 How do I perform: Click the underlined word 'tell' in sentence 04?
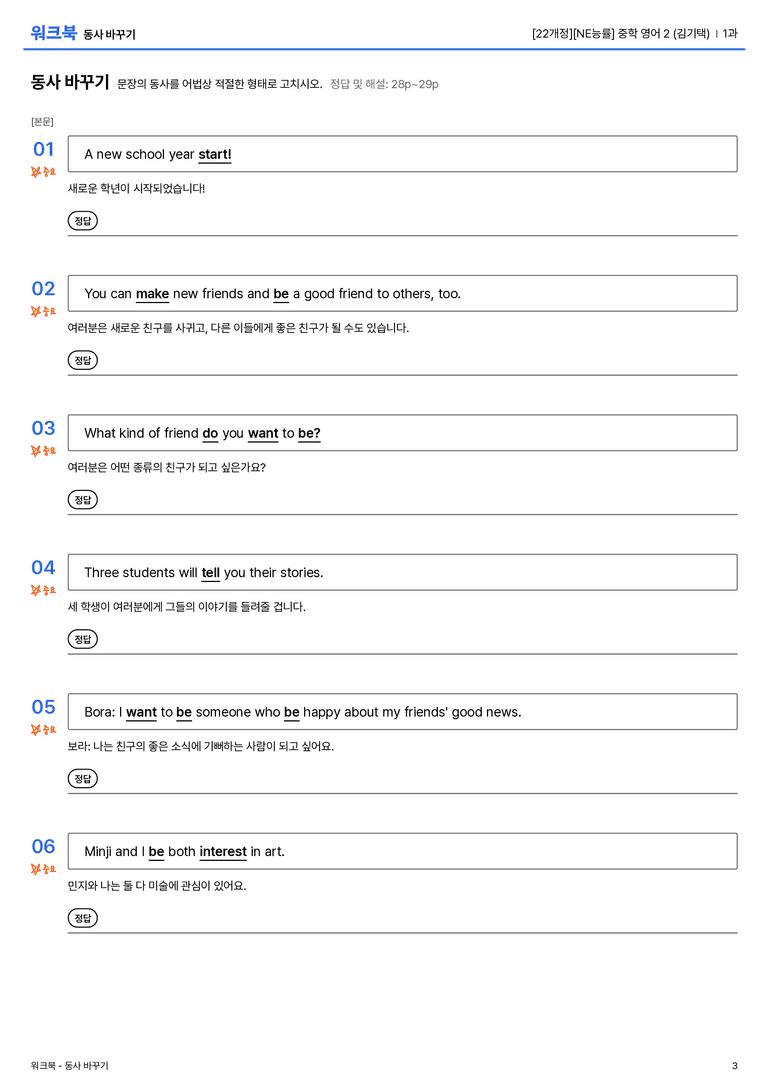211,573
